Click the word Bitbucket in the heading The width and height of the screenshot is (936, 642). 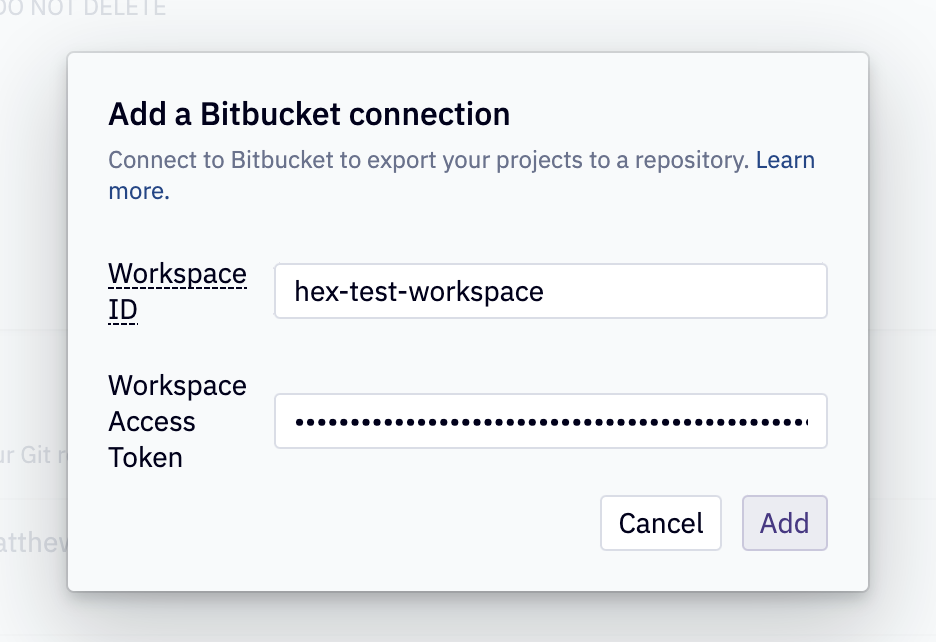click(x=272, y=114)
